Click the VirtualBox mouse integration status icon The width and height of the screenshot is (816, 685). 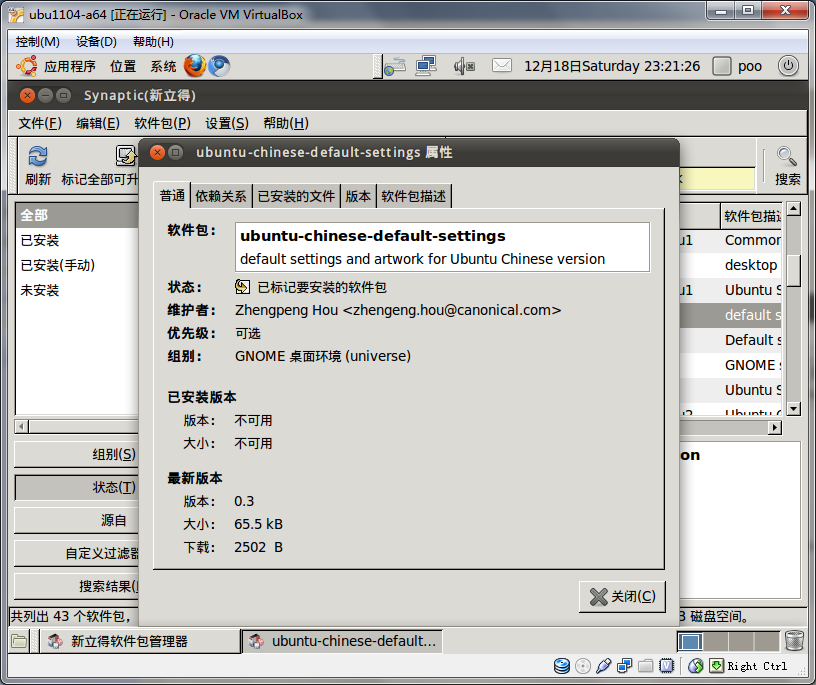click(696, 666)
